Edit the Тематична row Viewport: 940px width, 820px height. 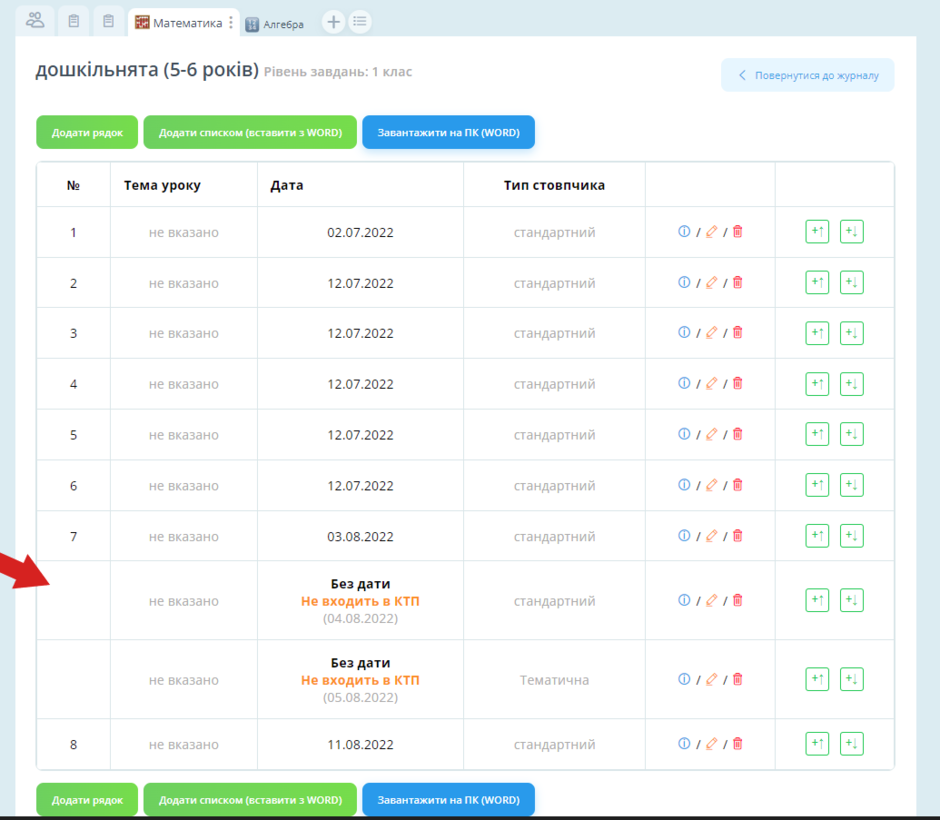tap(712, 679)
